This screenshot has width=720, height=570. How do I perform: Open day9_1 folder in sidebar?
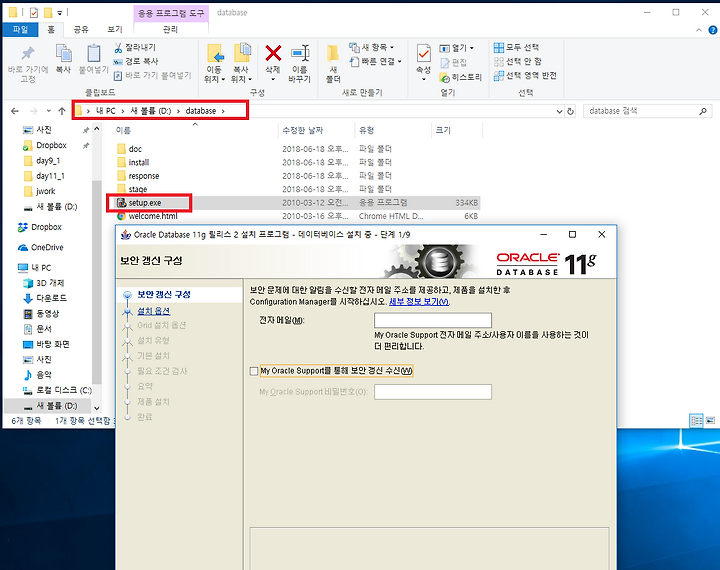[48, 161]
